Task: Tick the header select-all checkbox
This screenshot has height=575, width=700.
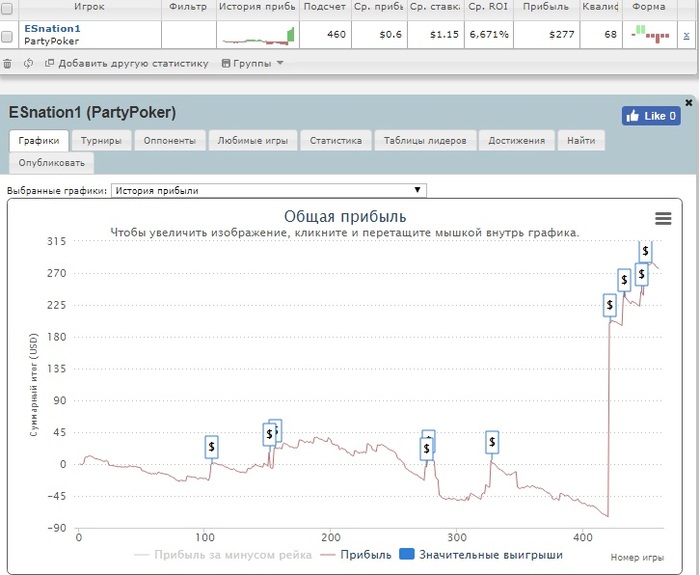Action: [7, 7]
